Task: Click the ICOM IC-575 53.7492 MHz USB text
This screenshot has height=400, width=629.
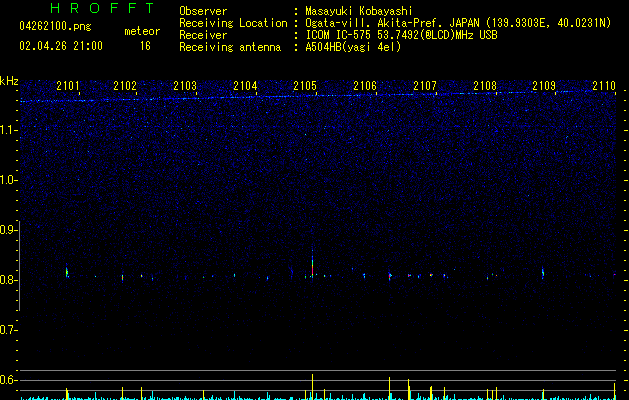Action: tap(401, 35)
